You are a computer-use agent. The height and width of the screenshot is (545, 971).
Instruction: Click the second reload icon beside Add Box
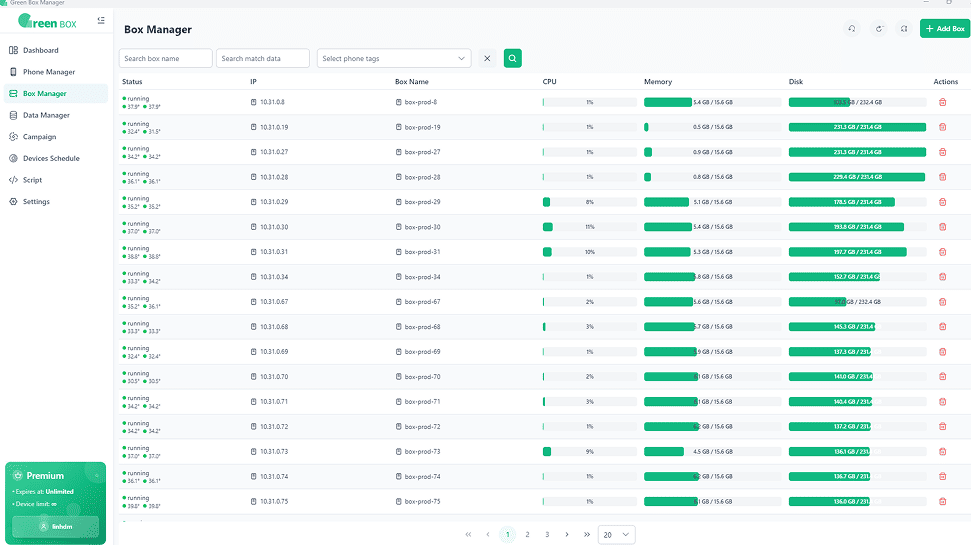879,28
